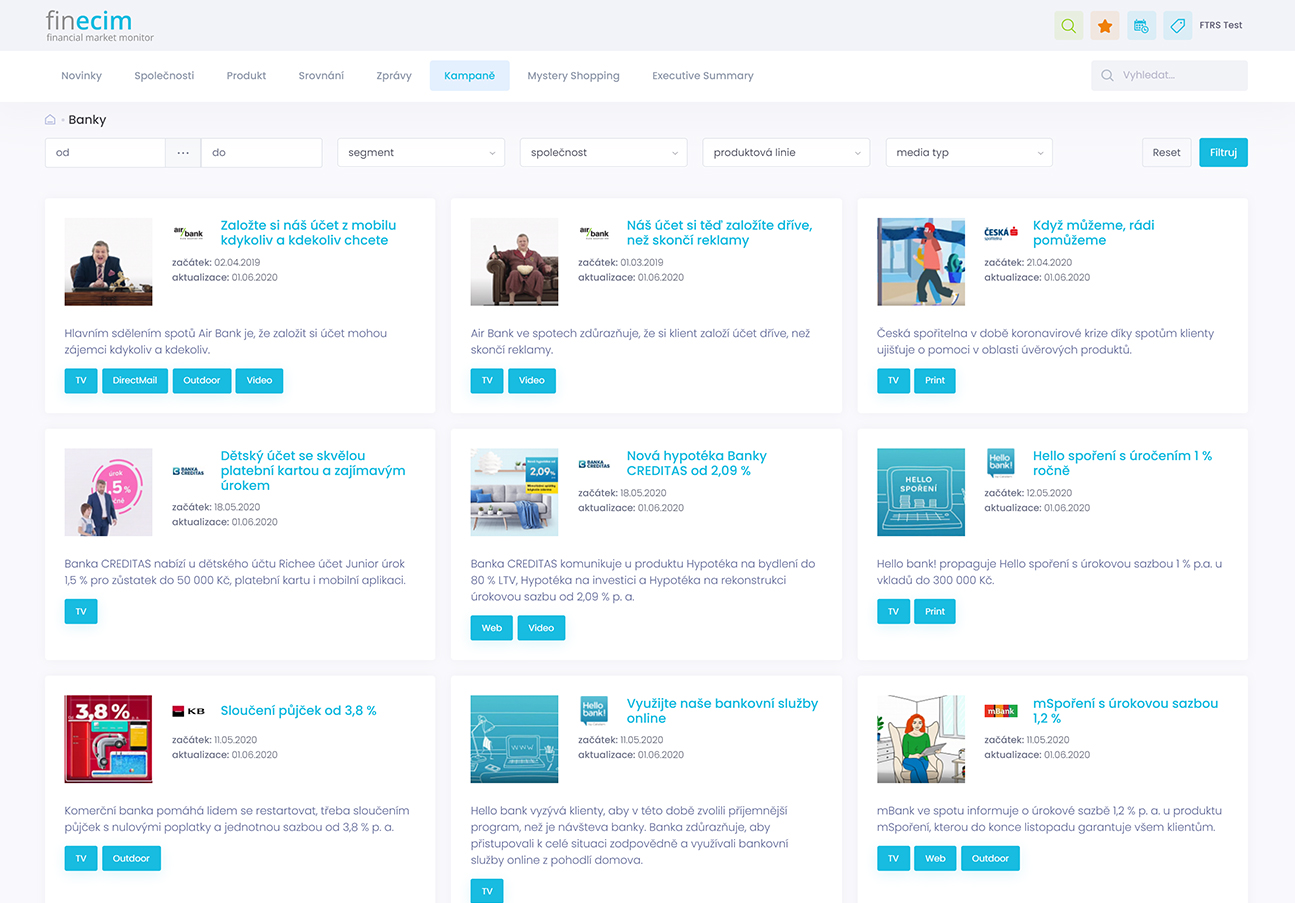The width and height of the screenshot is (1295, 903).
Task: Go to the Společnosti tab
Action: (164, 76)
